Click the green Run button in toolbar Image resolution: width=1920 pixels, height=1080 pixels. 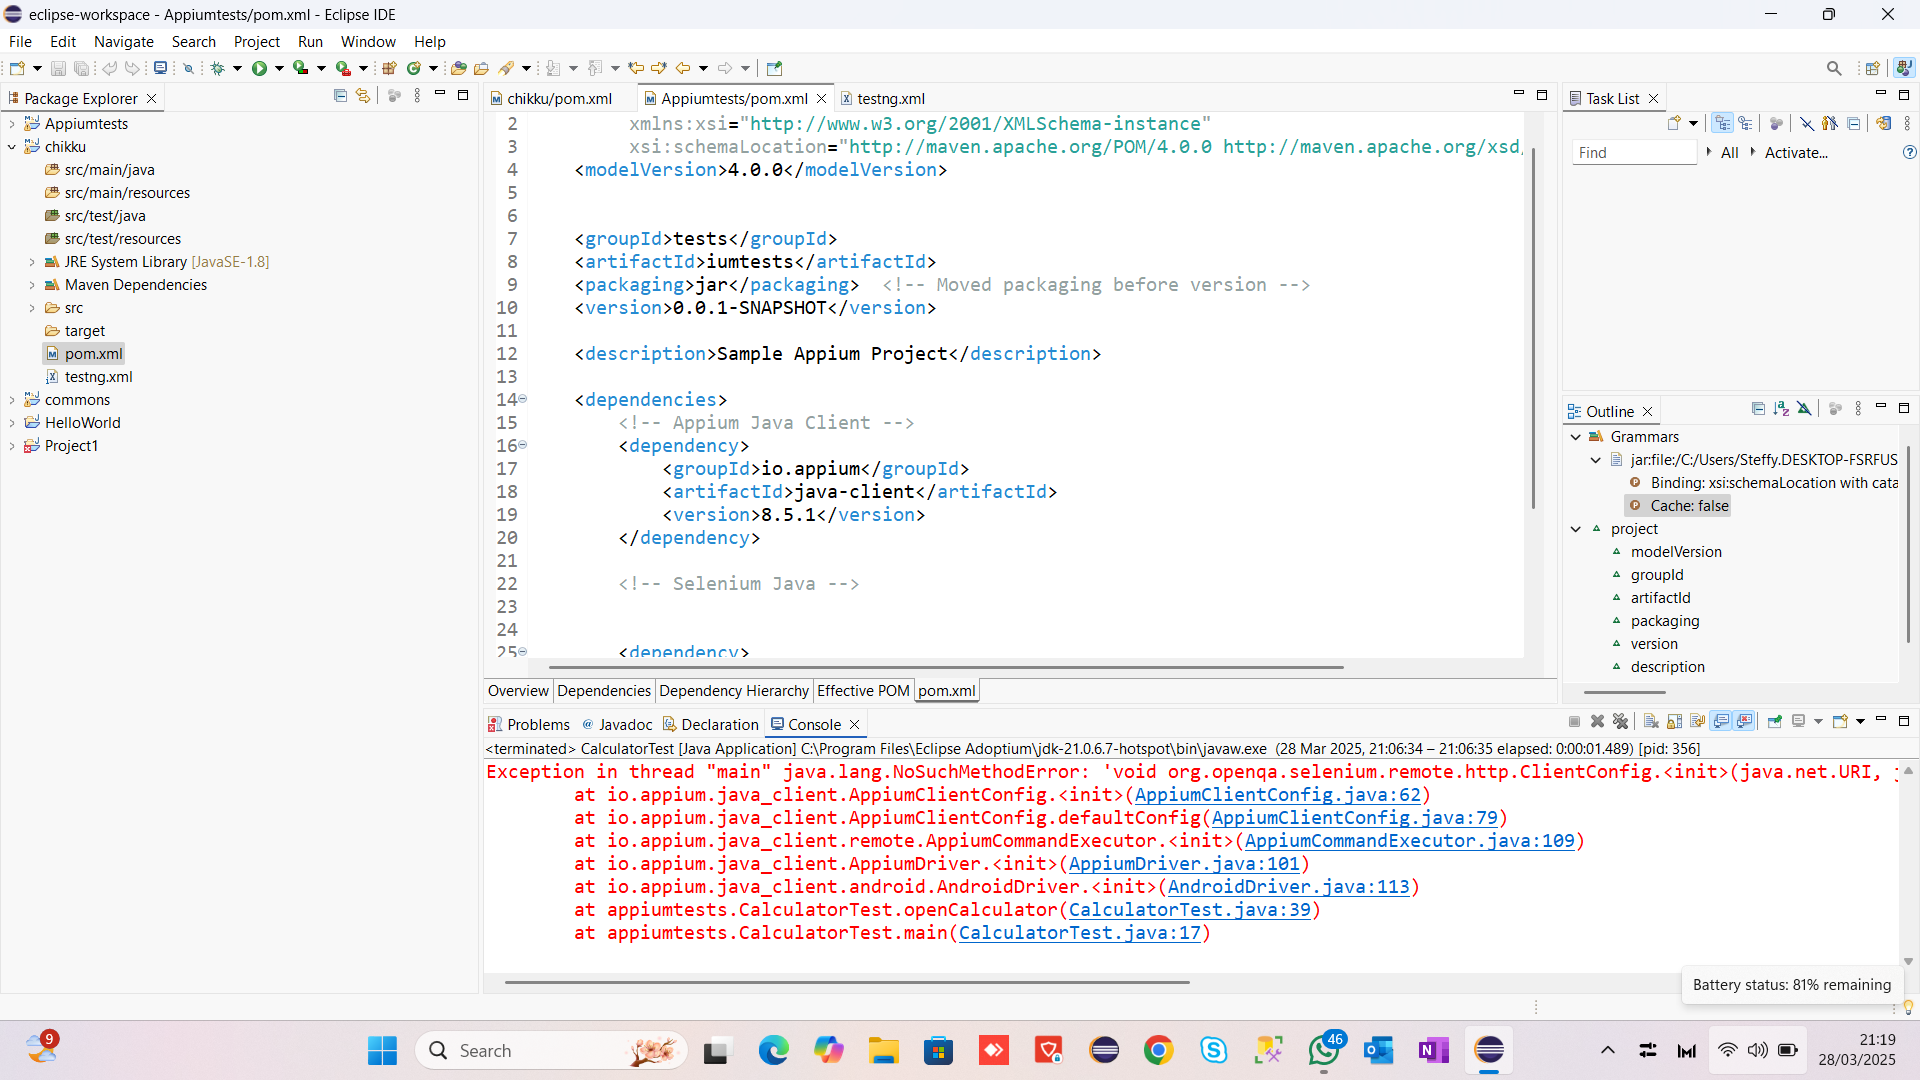pos(259,68)
